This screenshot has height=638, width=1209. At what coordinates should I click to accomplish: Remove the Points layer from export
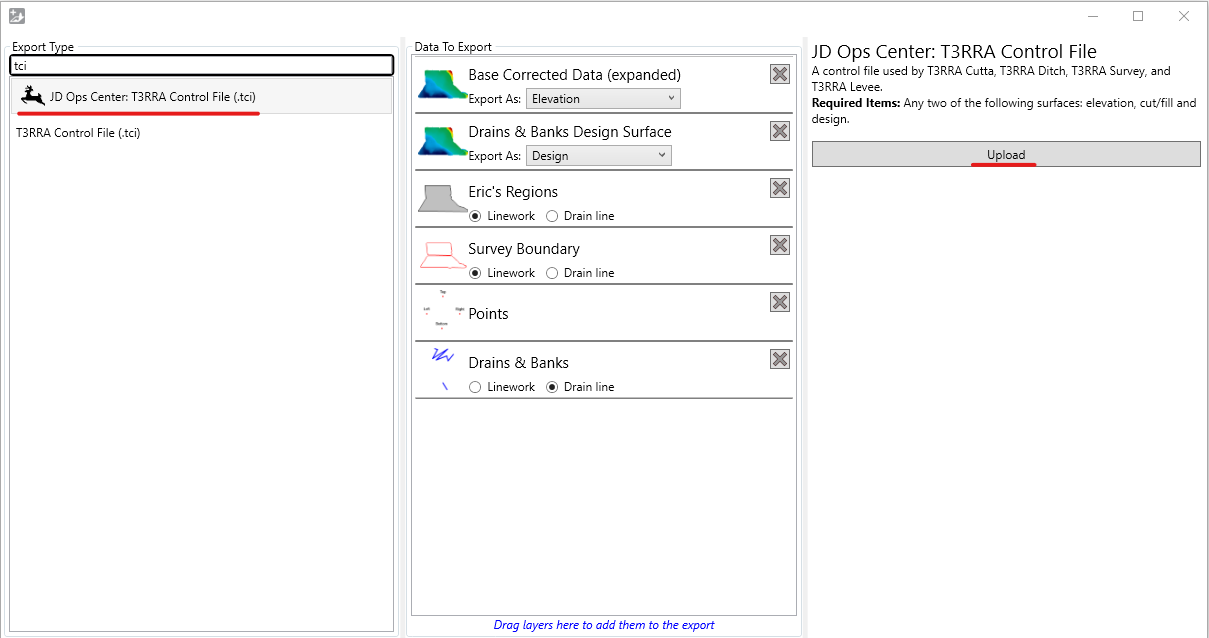[780, 302]
